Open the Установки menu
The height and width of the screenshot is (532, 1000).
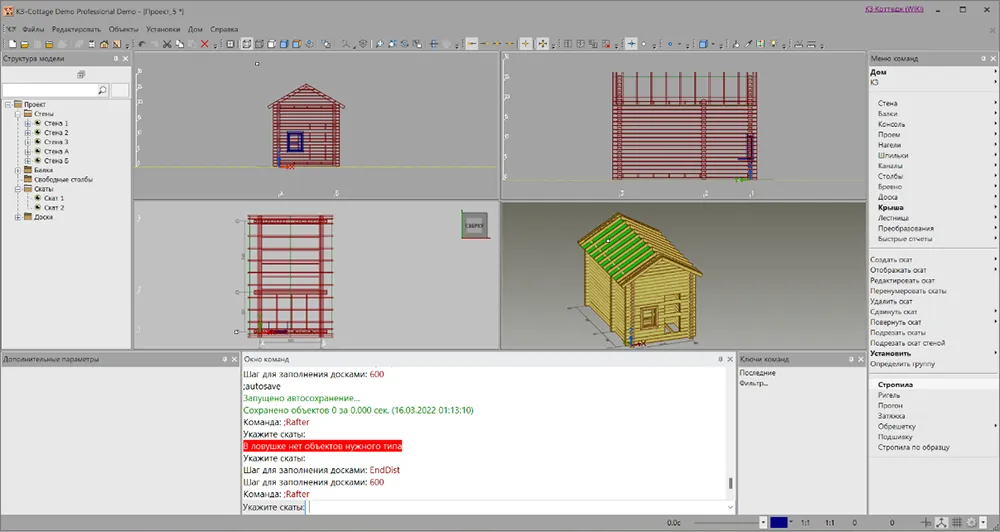(163, 29)
